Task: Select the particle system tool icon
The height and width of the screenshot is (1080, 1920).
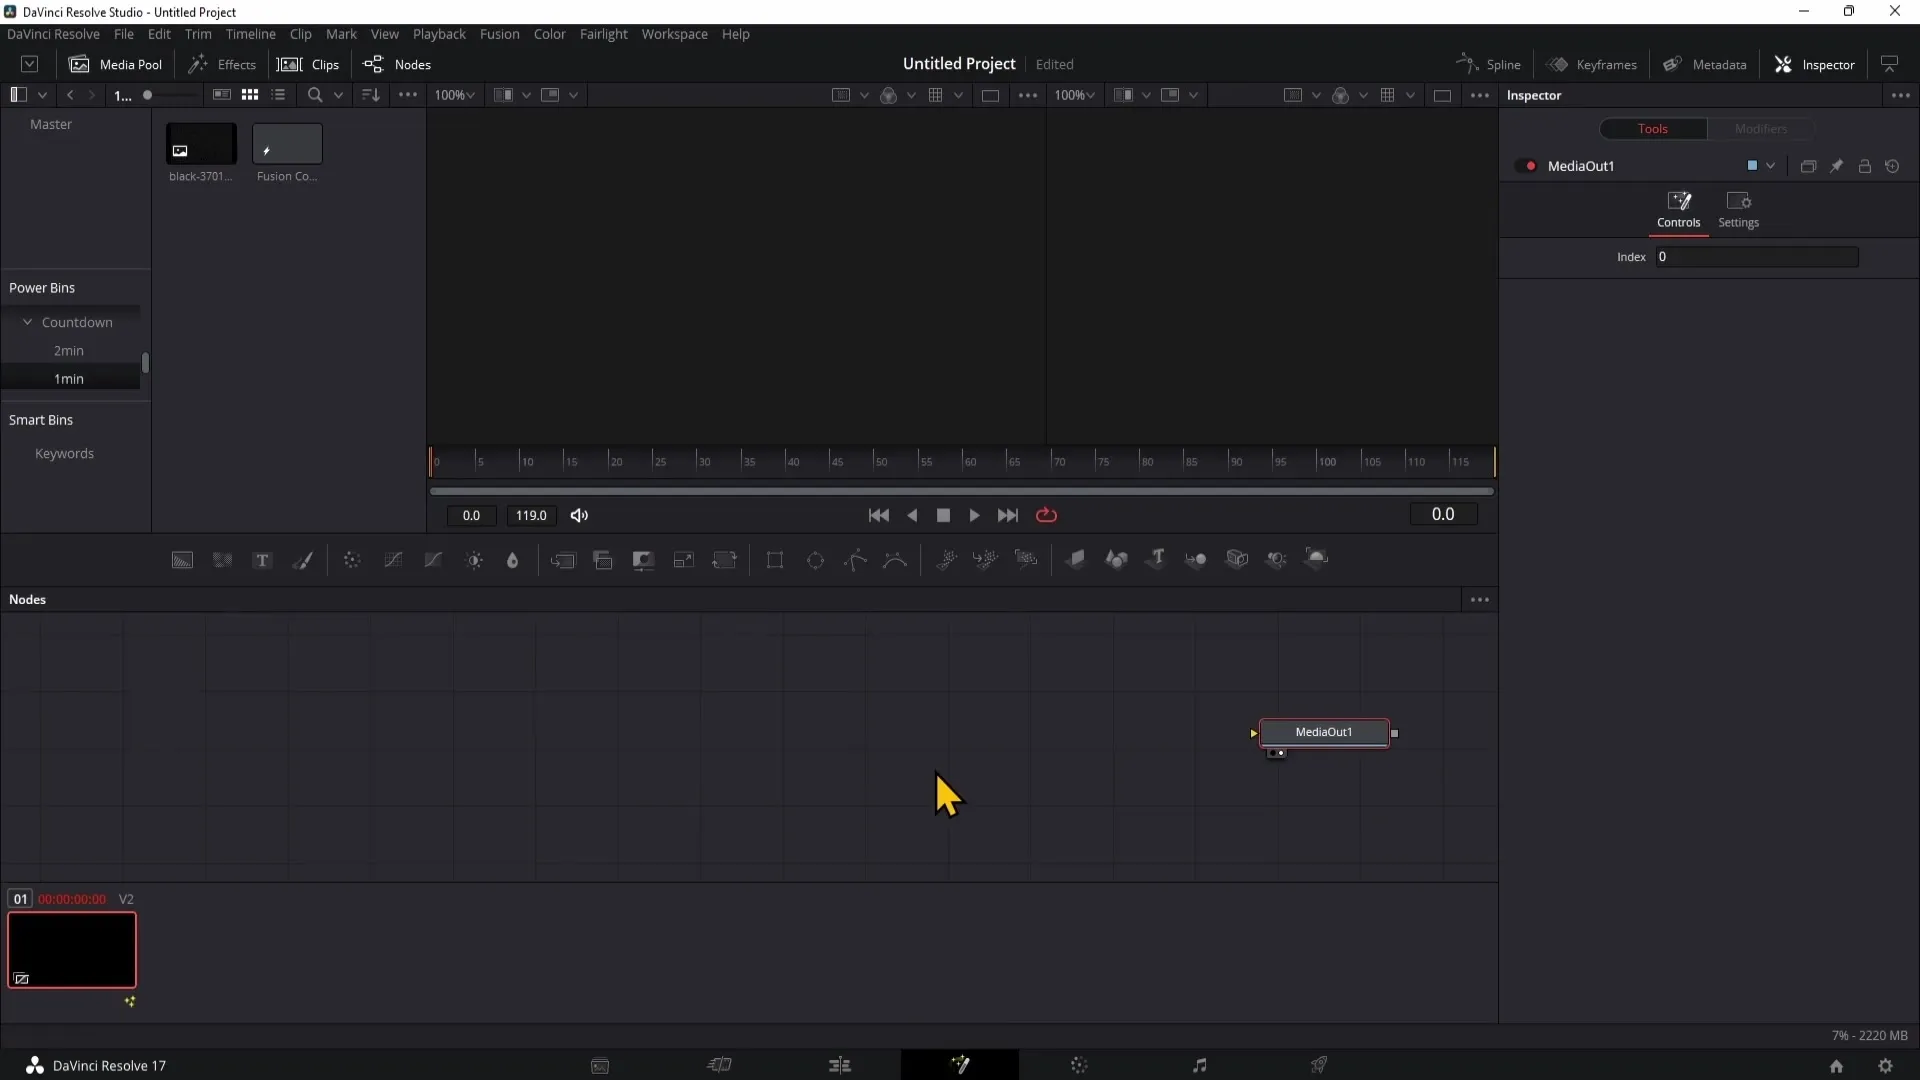Action: click(947, 559)
